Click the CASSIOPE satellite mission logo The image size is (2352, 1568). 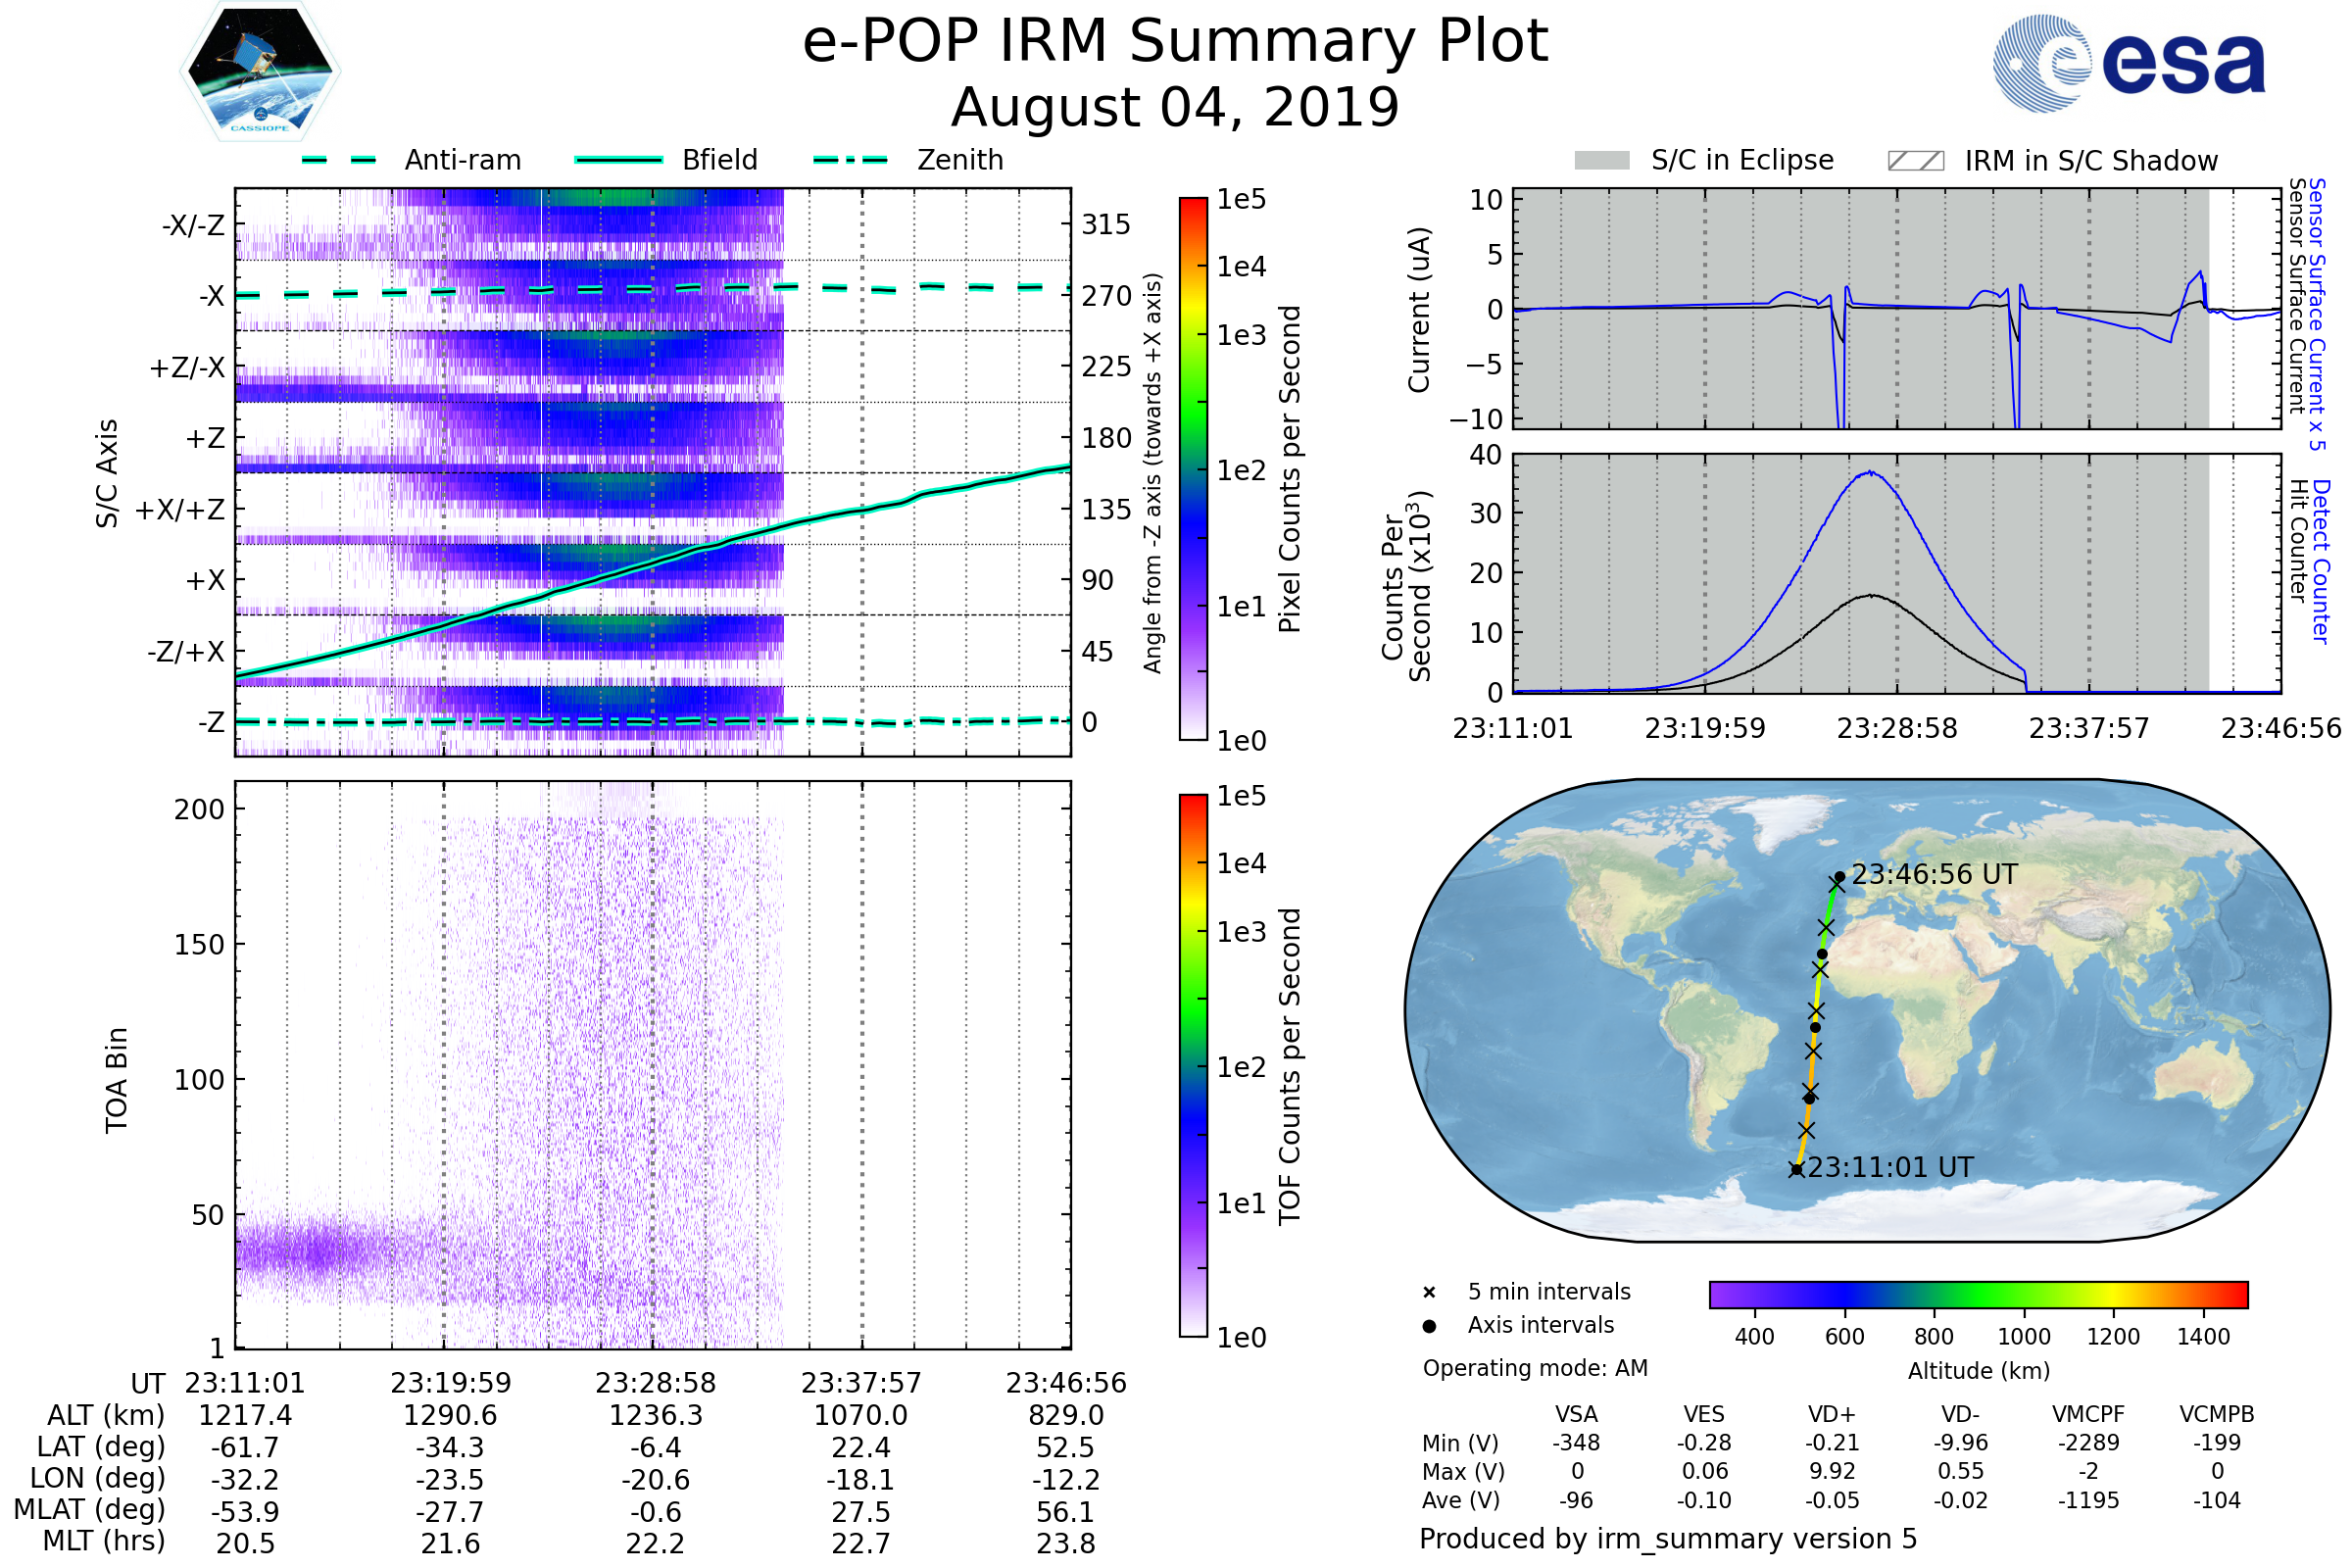(260, 72)
